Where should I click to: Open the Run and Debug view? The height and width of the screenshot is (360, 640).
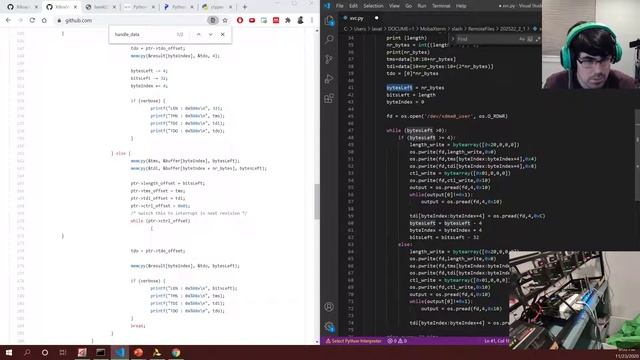pyautogui.click(x=329, y=78)
